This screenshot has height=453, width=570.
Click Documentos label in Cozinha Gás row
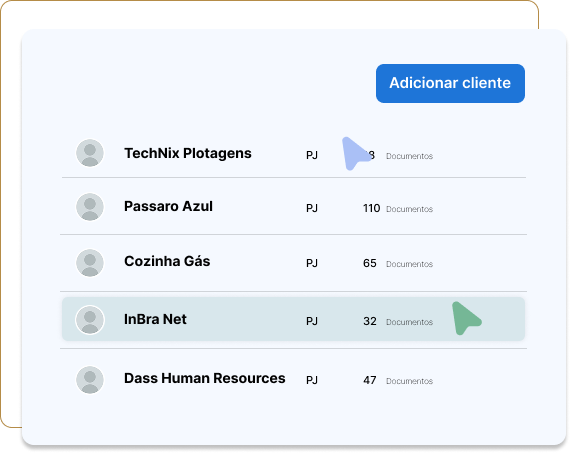coord(409,264)
